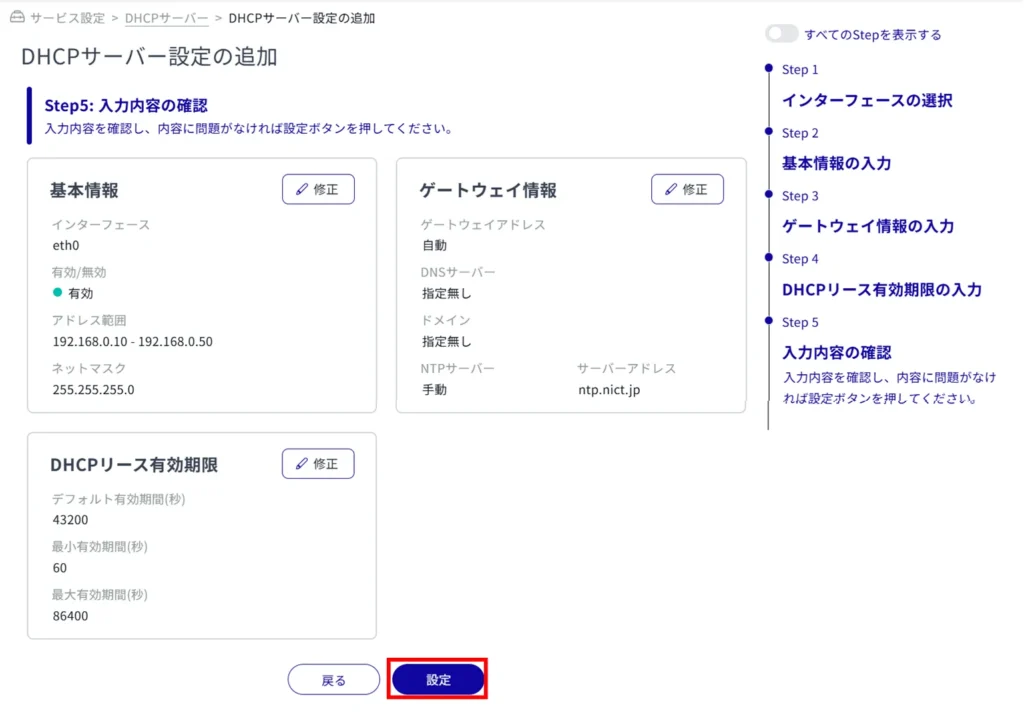Screen dimensions: 1024x719
Task: Click Step 5 入力内容の確認 in sidebar
Action: click(836, 352)
